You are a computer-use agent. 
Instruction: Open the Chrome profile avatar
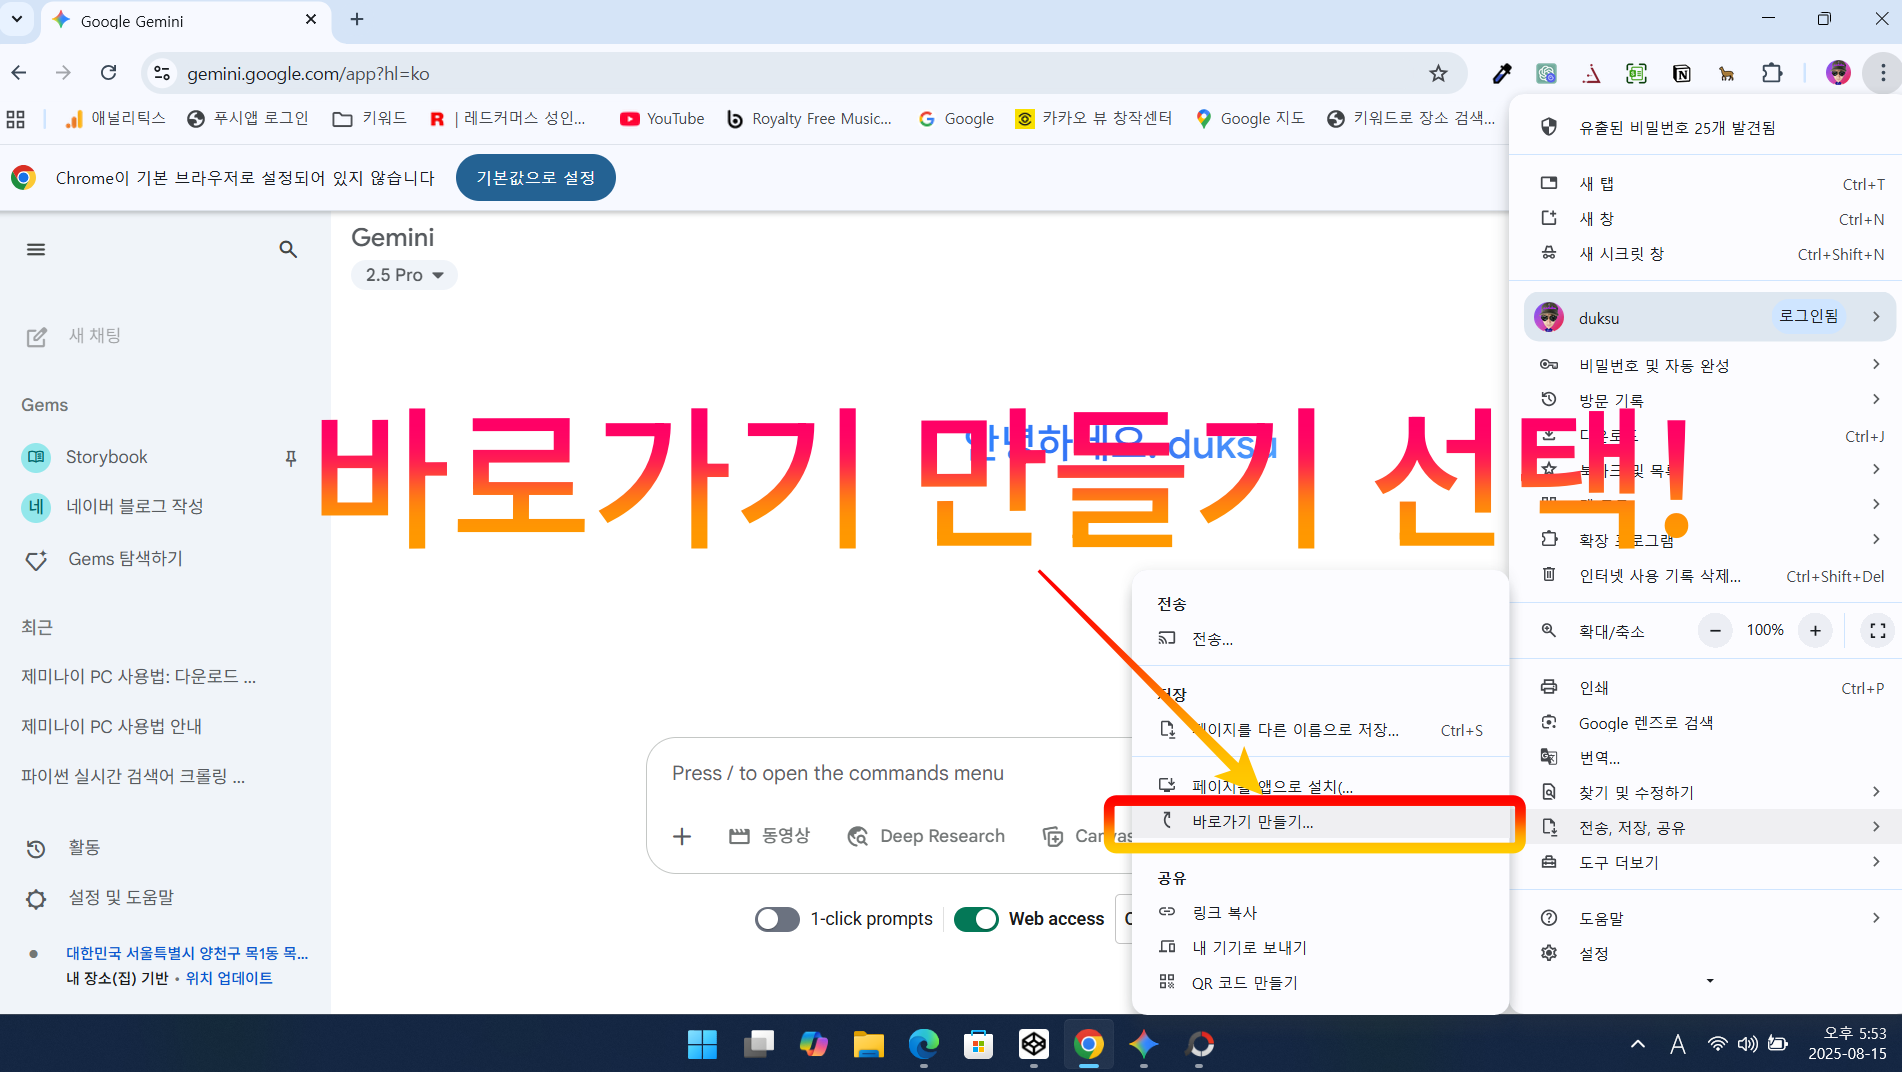1838,73
